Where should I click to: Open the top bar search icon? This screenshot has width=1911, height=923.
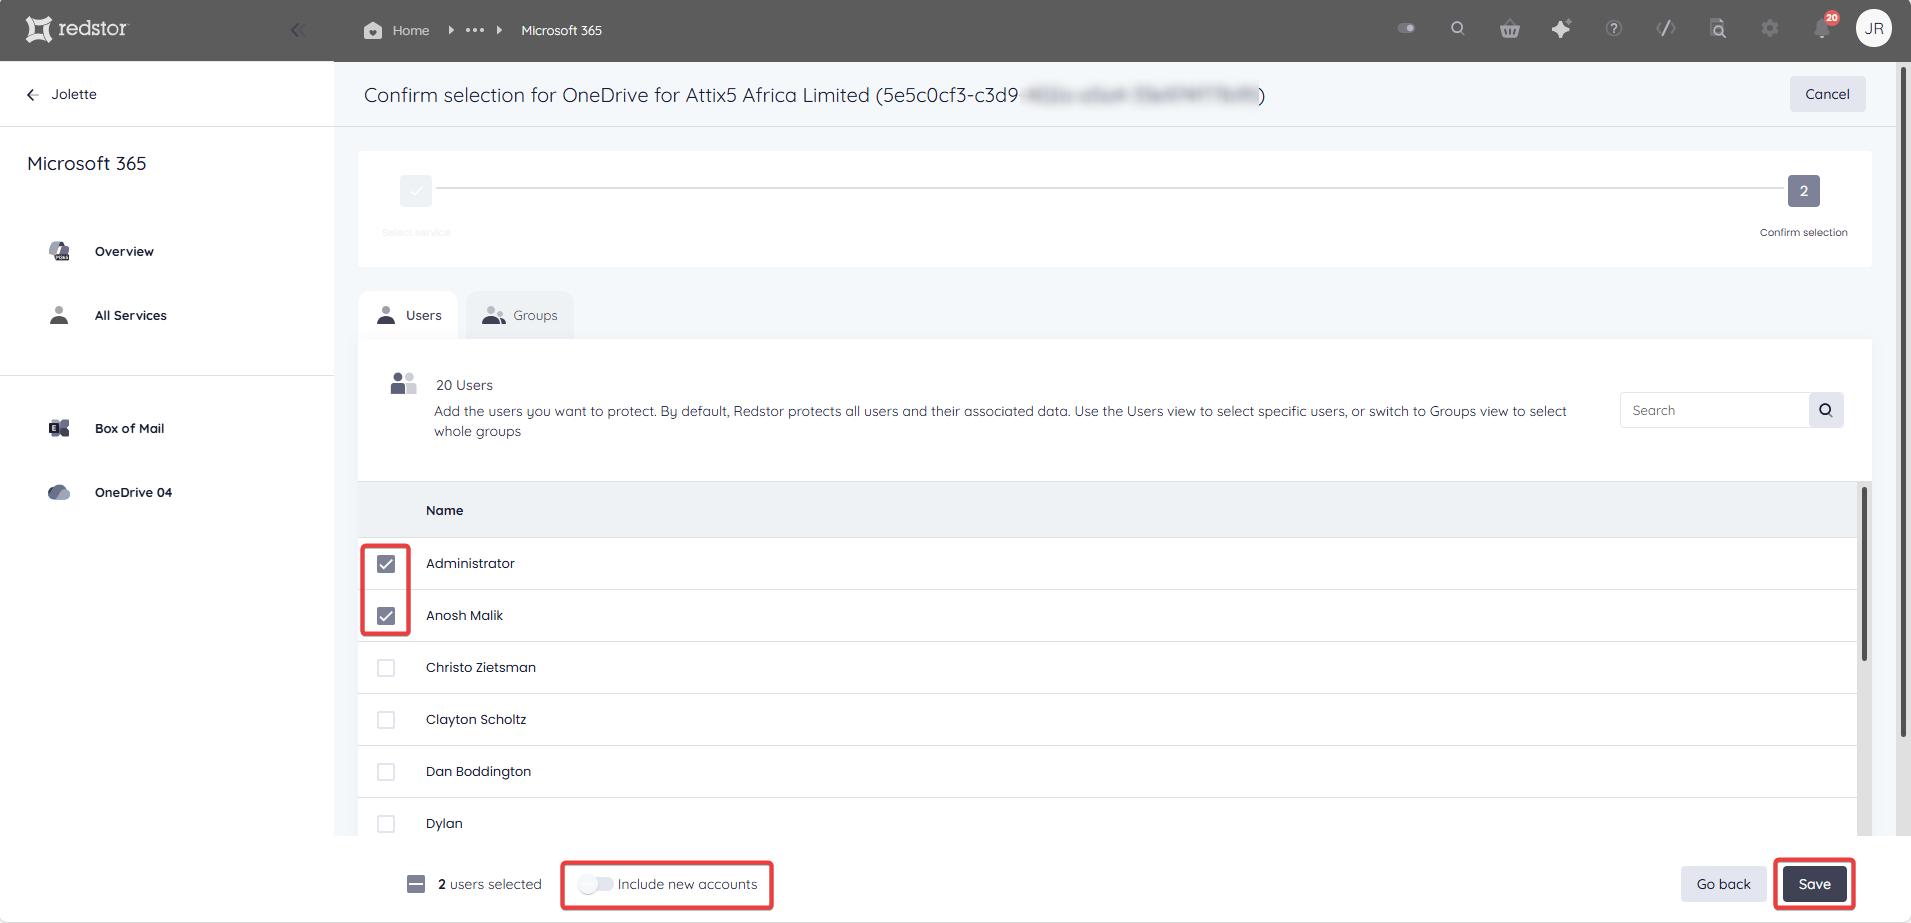point(1458,28)
